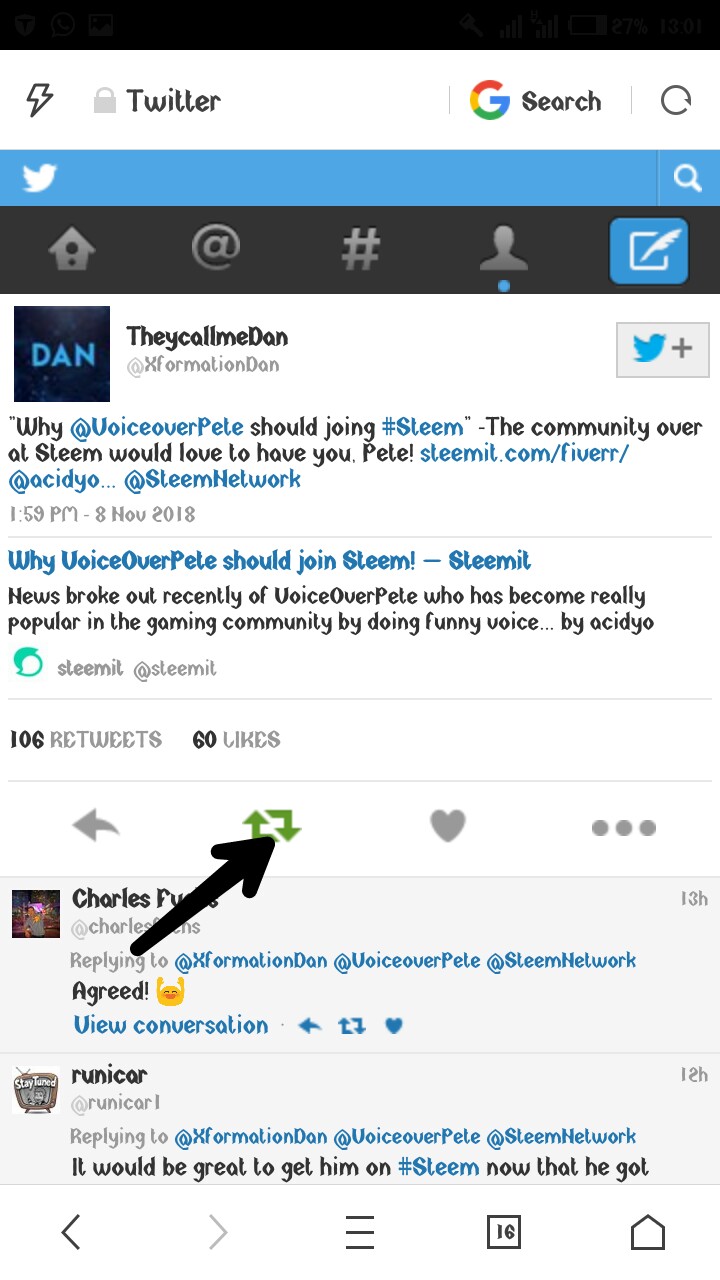Like Charles' reply with small heart
Screen dimensions: 720x1280
coord(394,1026)
